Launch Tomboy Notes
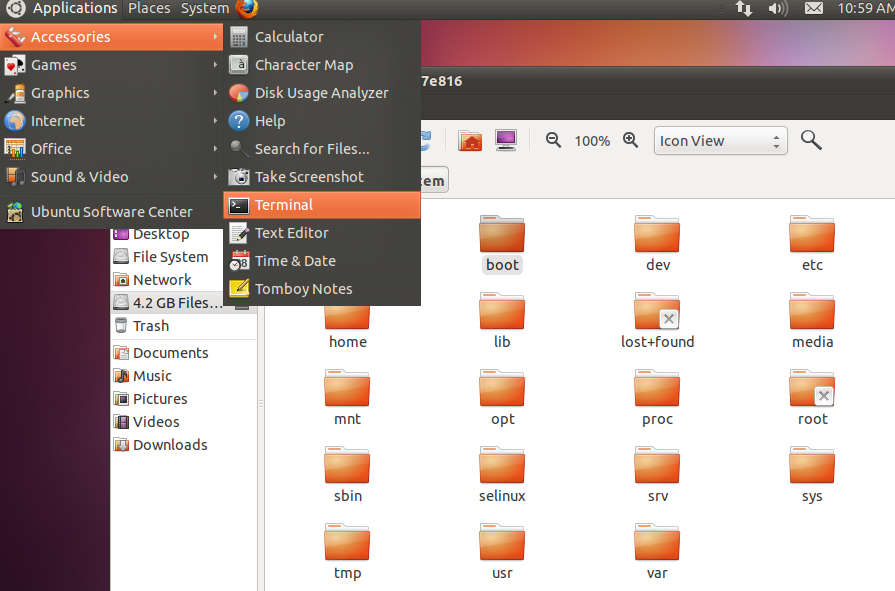The width and height of the screenshot is (895, 591). coord(322,288)
